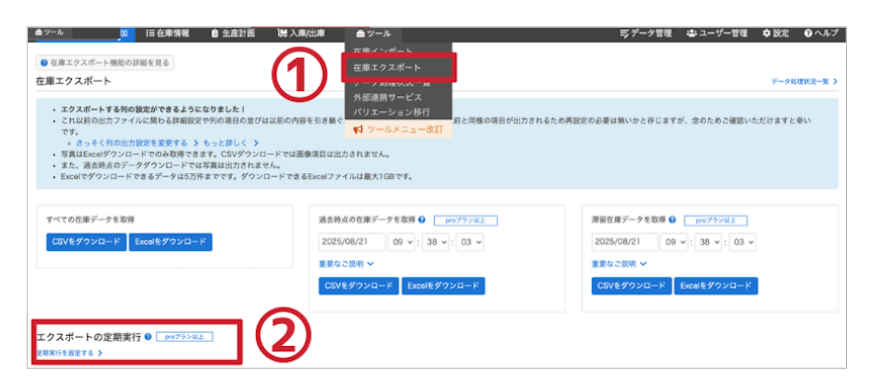Click proプラン以上 badge beside エクスポートの定期実行

tap(185, 337)
